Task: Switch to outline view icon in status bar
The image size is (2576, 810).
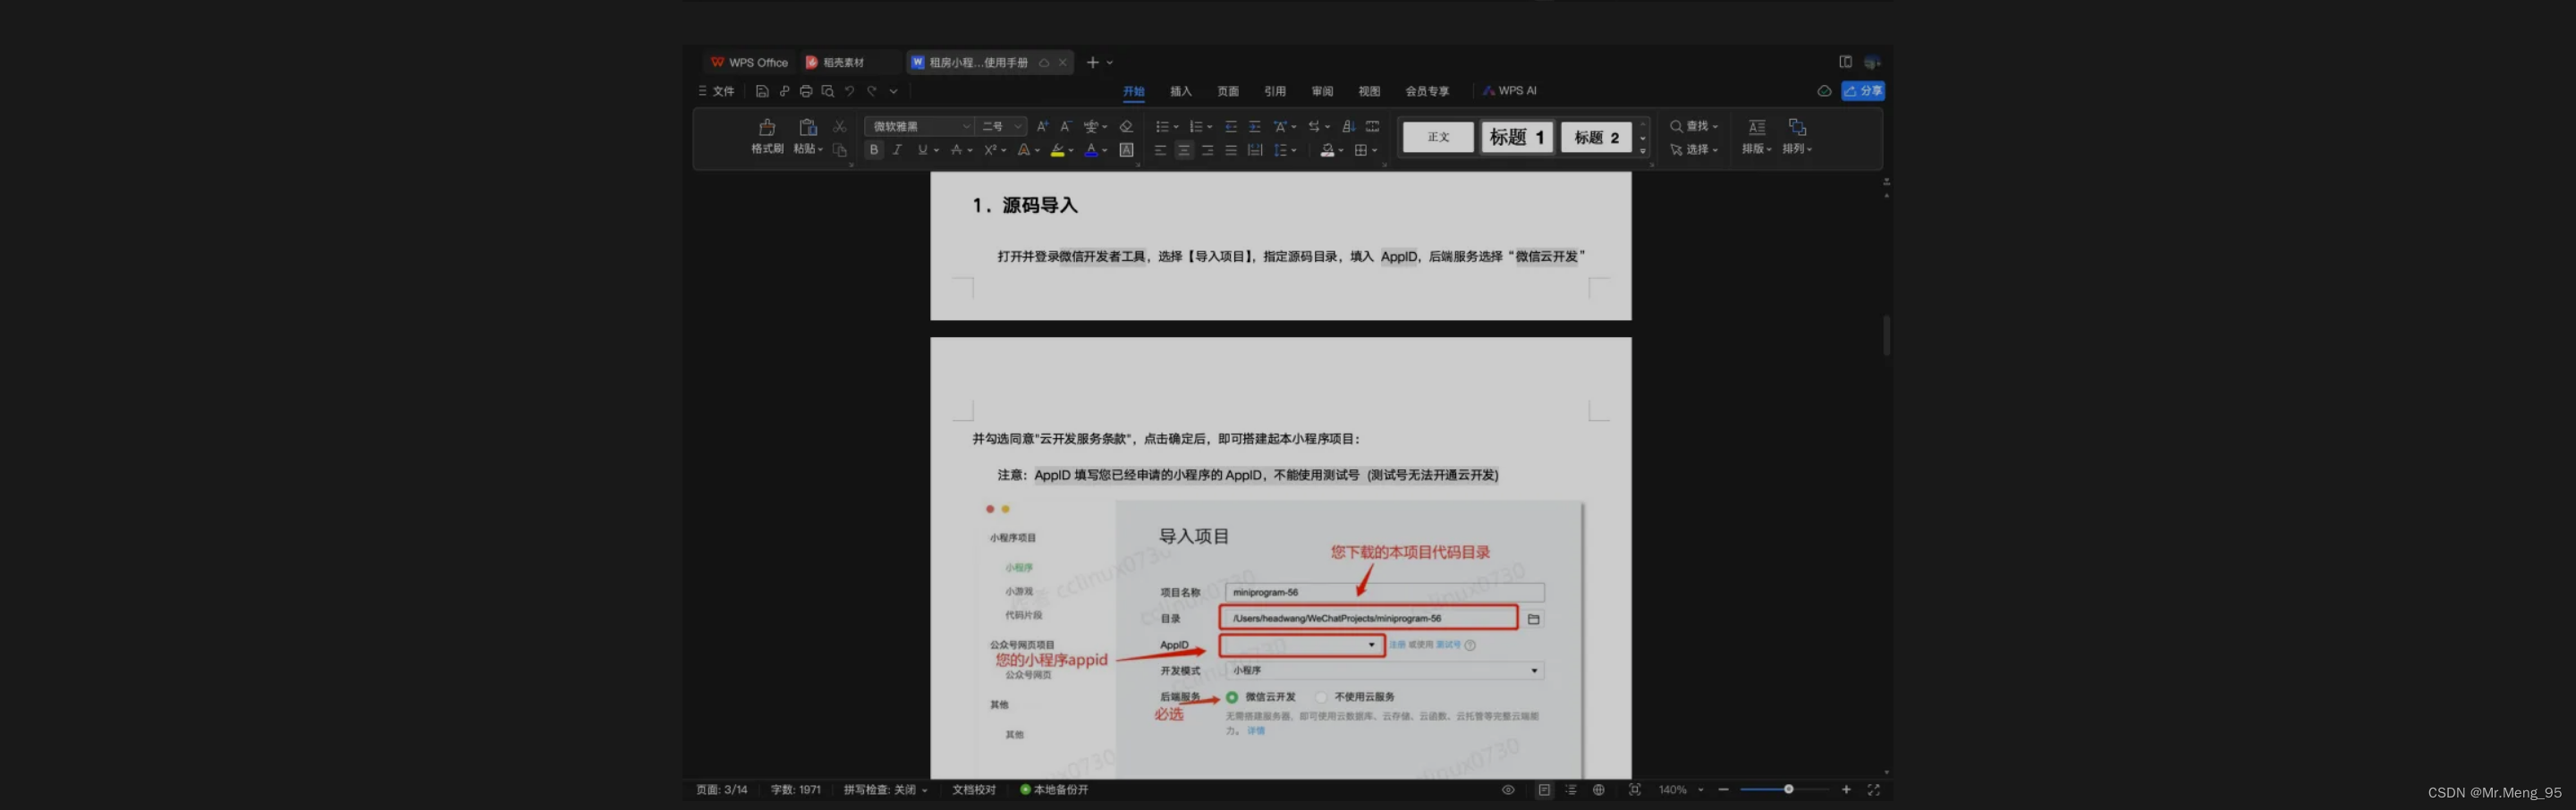Action: (1570, 790)
